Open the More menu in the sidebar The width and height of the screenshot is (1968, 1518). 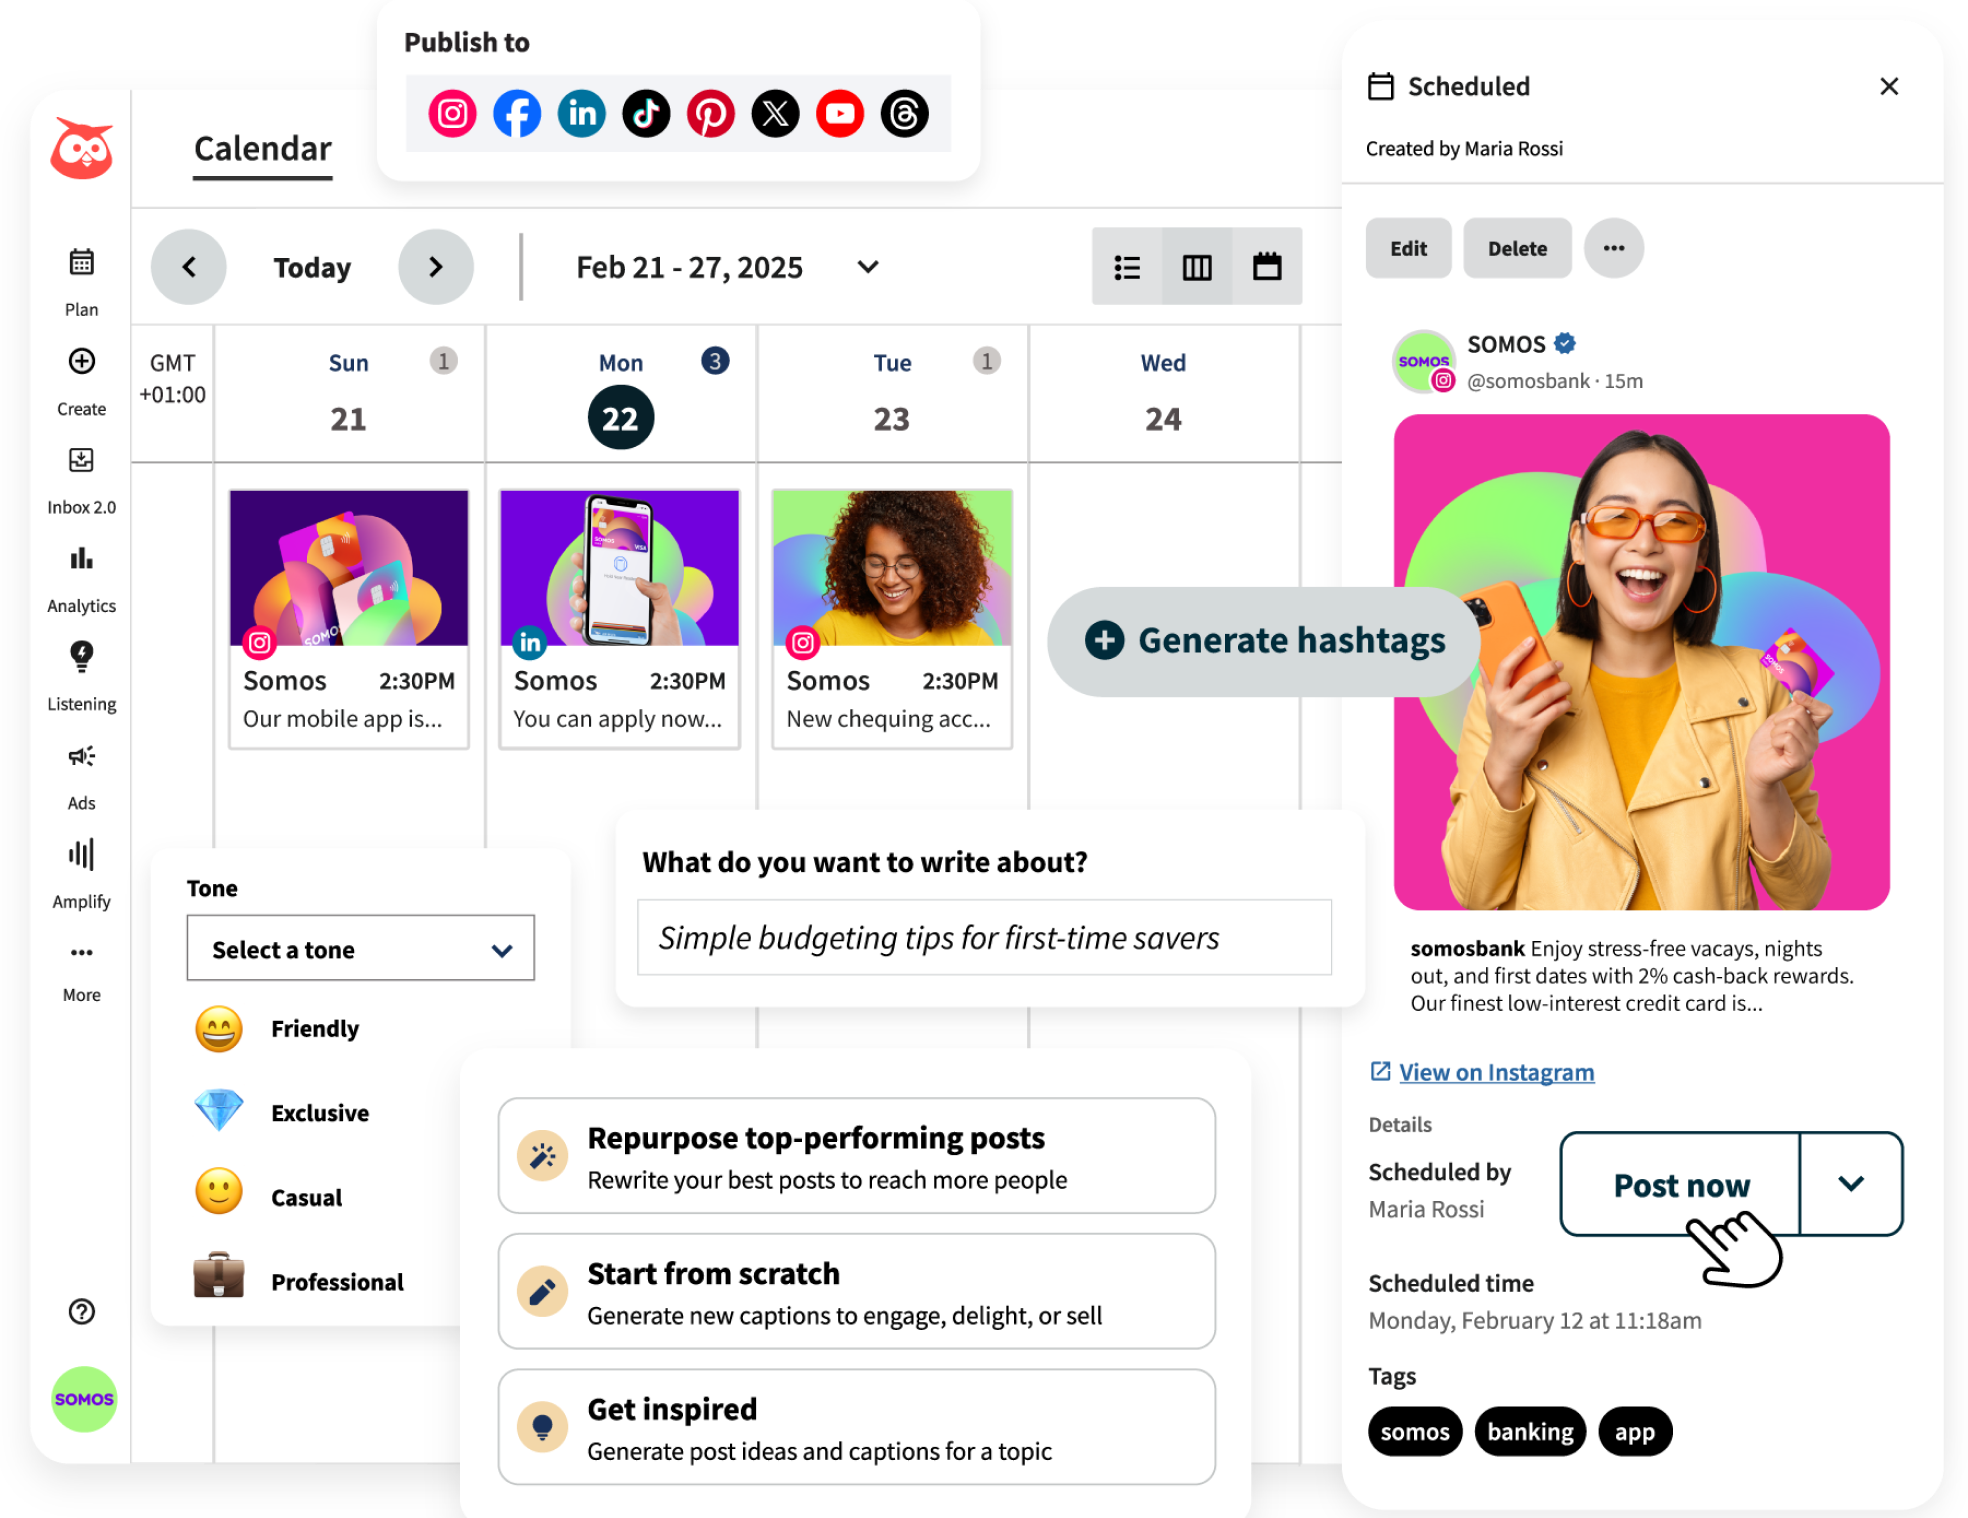(x=81, y=952)
